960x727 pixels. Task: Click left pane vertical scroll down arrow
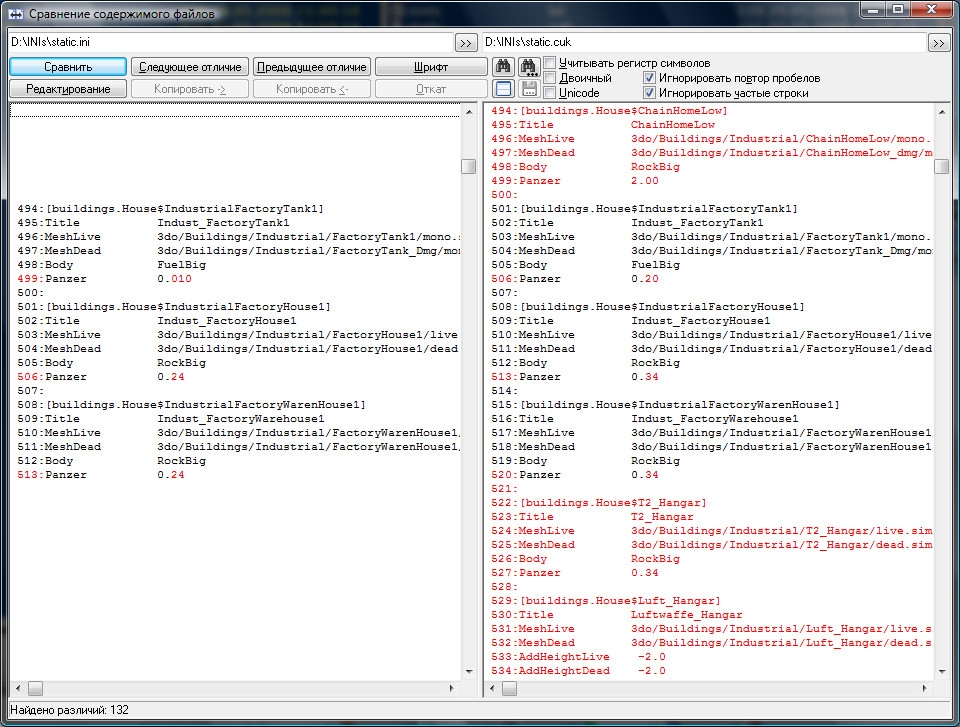pos(469,672)
